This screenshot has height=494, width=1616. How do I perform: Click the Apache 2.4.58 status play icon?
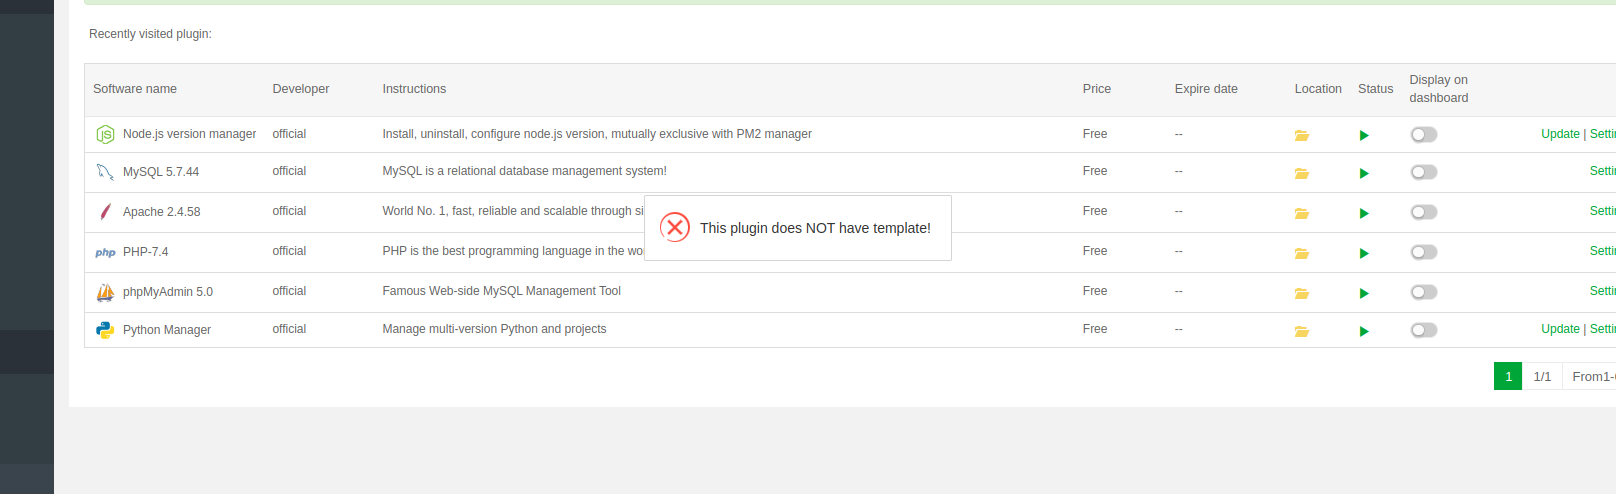[x=1364, y=213]
